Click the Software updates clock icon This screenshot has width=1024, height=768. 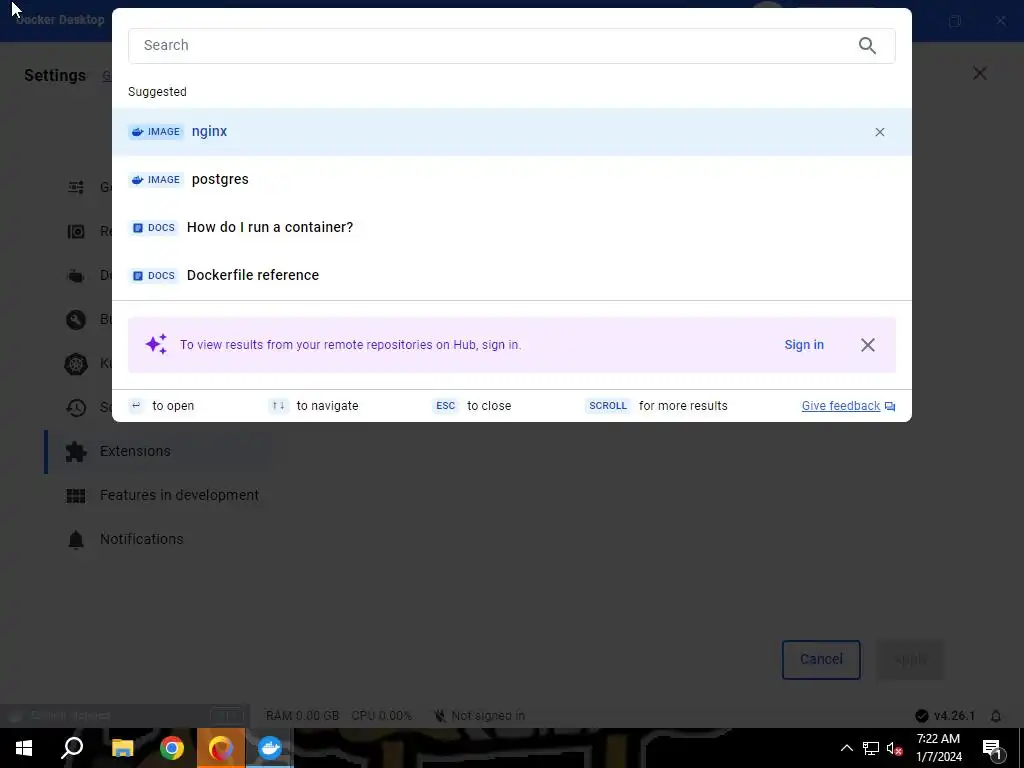(x=76, y=408)
